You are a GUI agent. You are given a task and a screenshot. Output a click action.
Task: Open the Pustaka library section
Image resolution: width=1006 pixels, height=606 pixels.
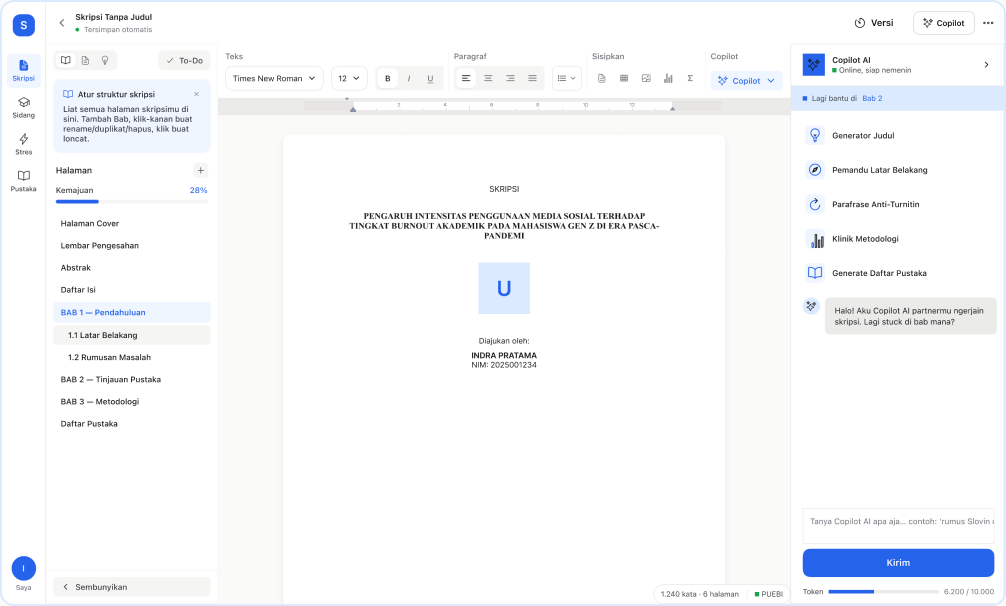(x=24, y=181)
